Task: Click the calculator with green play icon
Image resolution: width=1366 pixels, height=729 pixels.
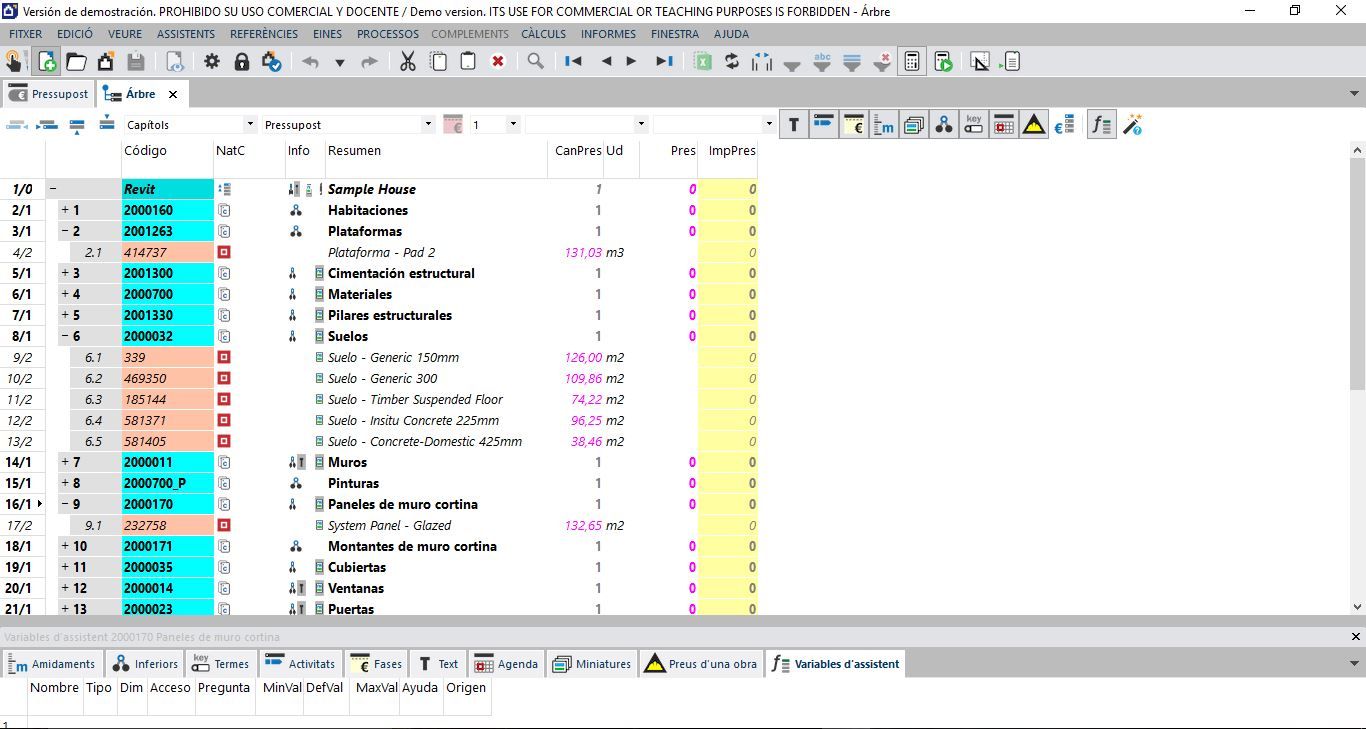Action: [943, 62]
